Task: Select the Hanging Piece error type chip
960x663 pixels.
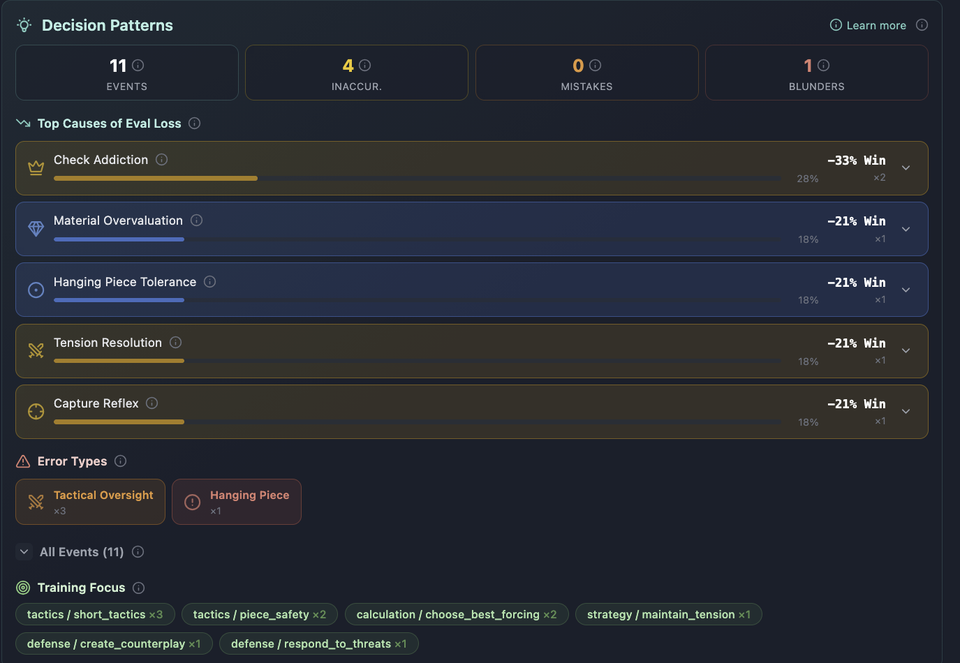Action: coord(236,502)
